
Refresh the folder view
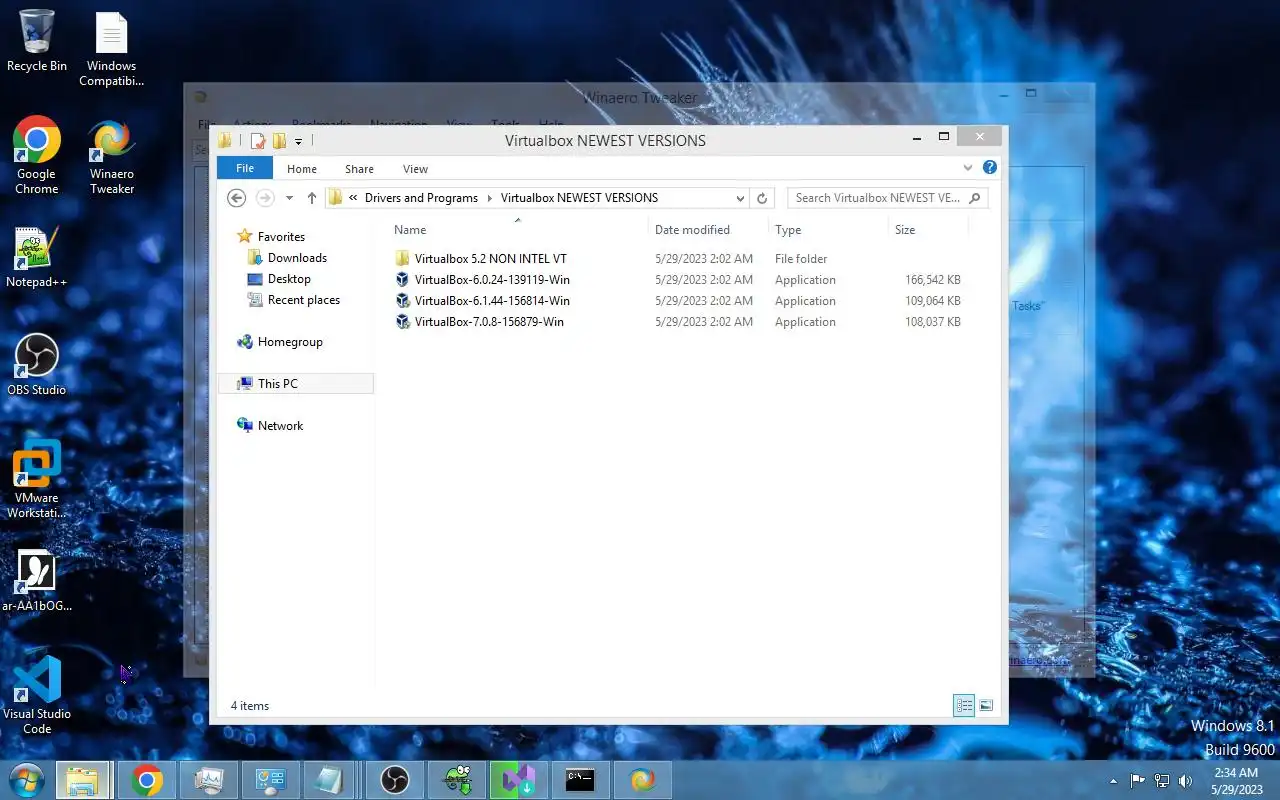pos(762,198)
